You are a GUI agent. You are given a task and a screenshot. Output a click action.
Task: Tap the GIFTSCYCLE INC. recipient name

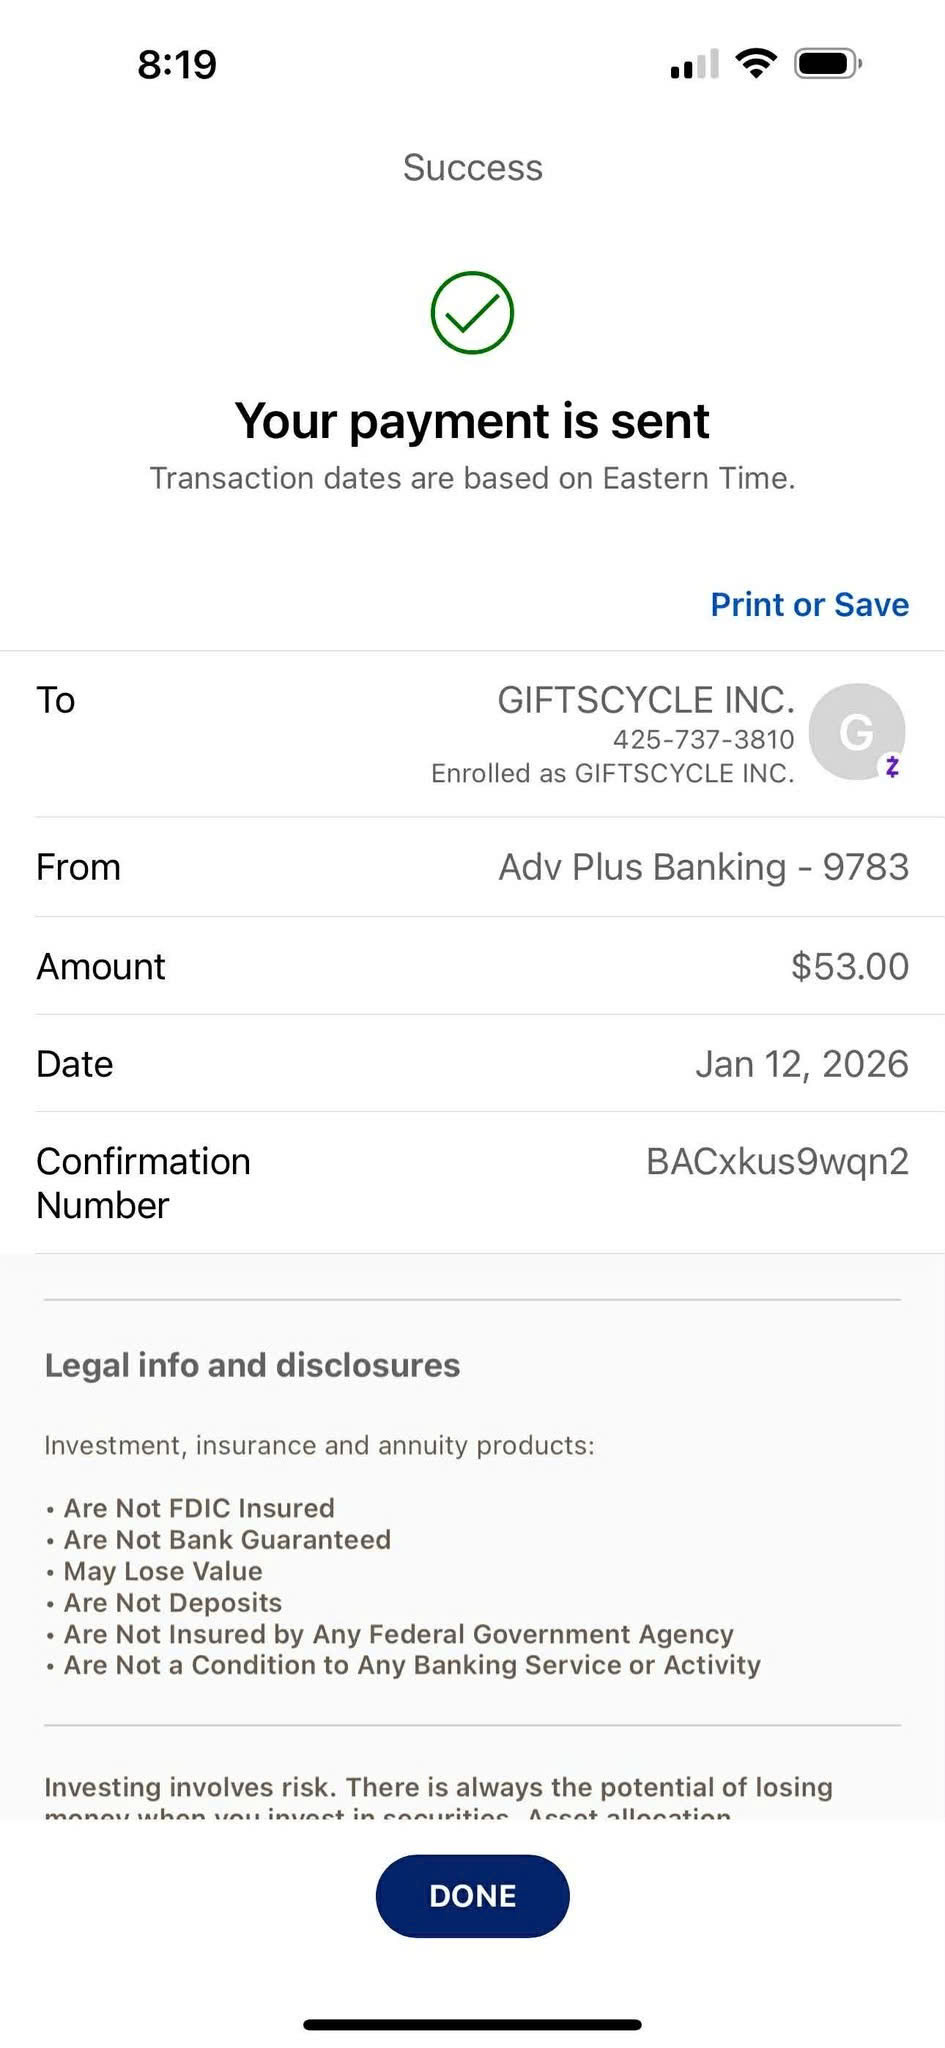pos(645,700)
